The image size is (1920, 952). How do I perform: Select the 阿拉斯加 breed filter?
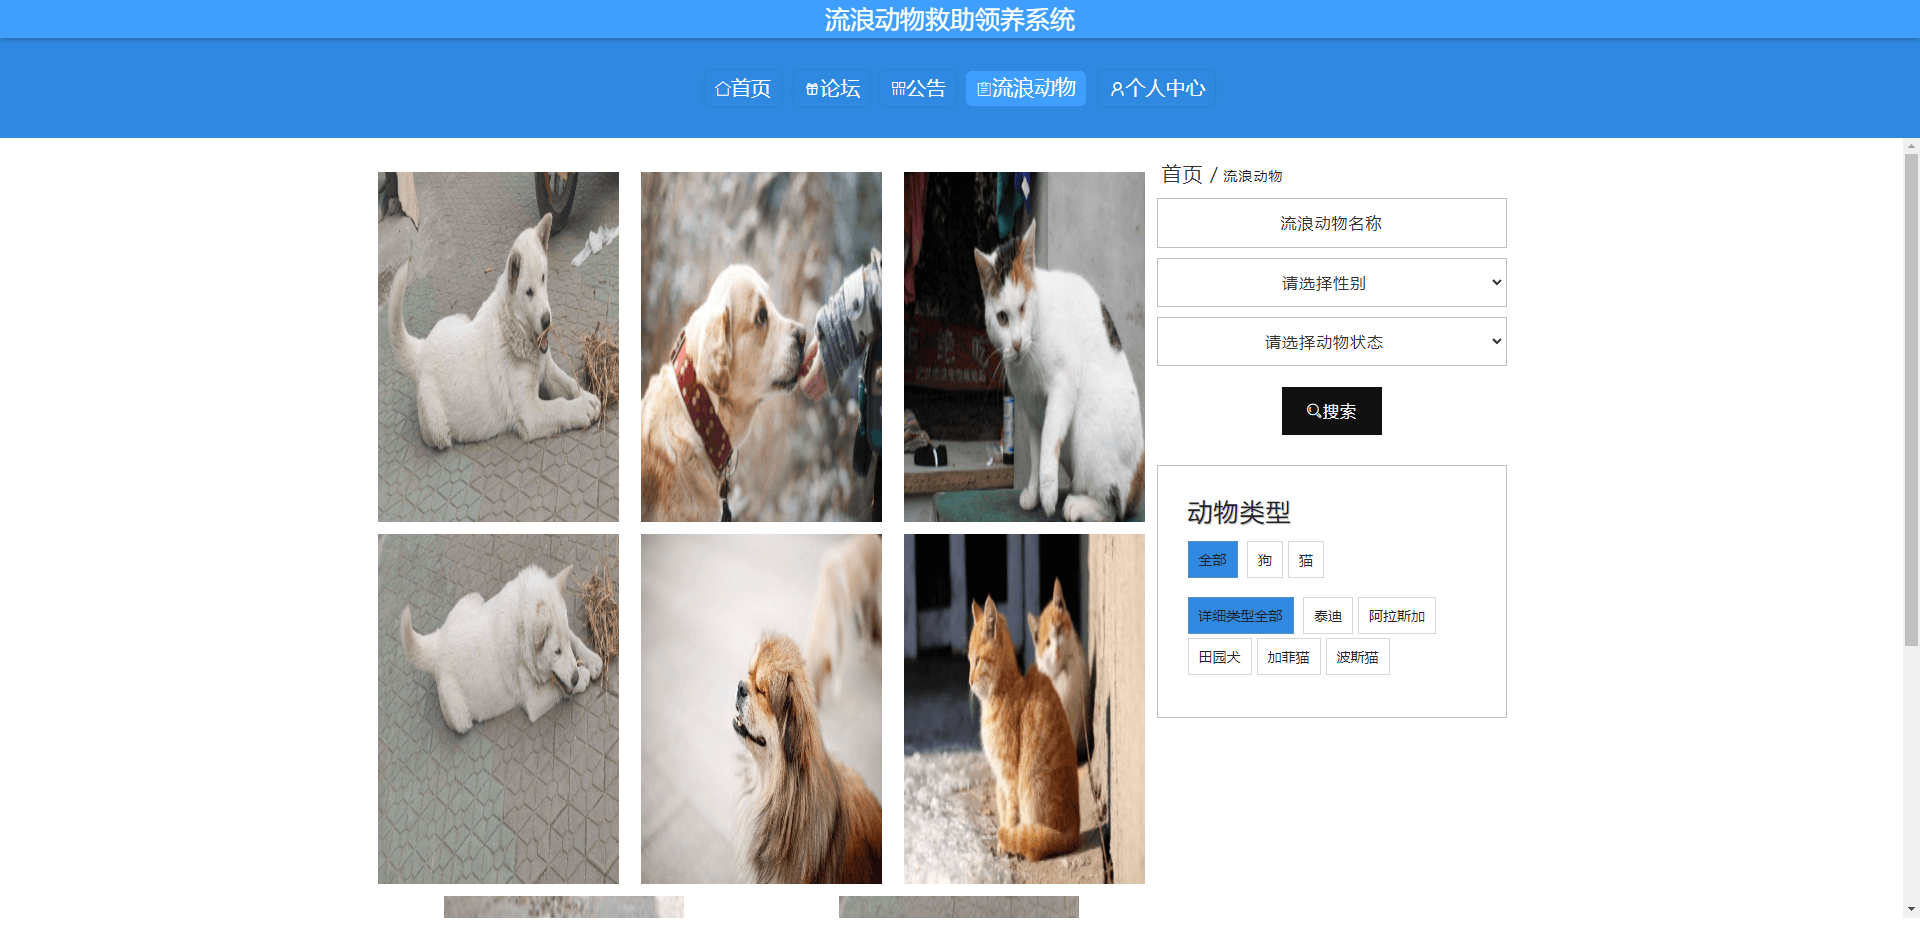coord(1397,616)
